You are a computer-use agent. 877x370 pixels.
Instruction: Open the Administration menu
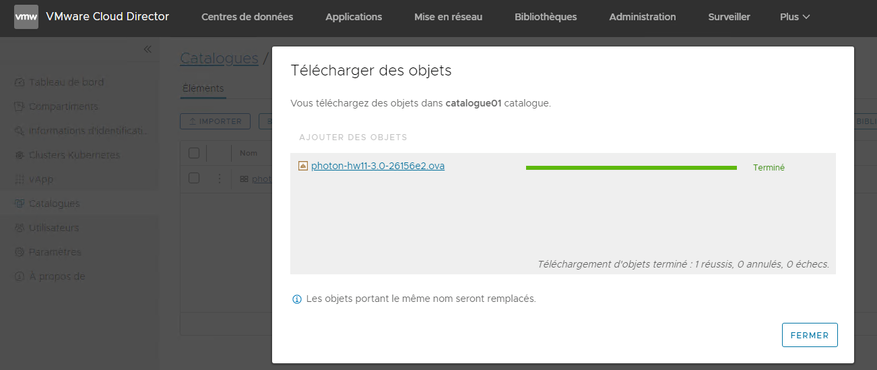coord(642,17)
